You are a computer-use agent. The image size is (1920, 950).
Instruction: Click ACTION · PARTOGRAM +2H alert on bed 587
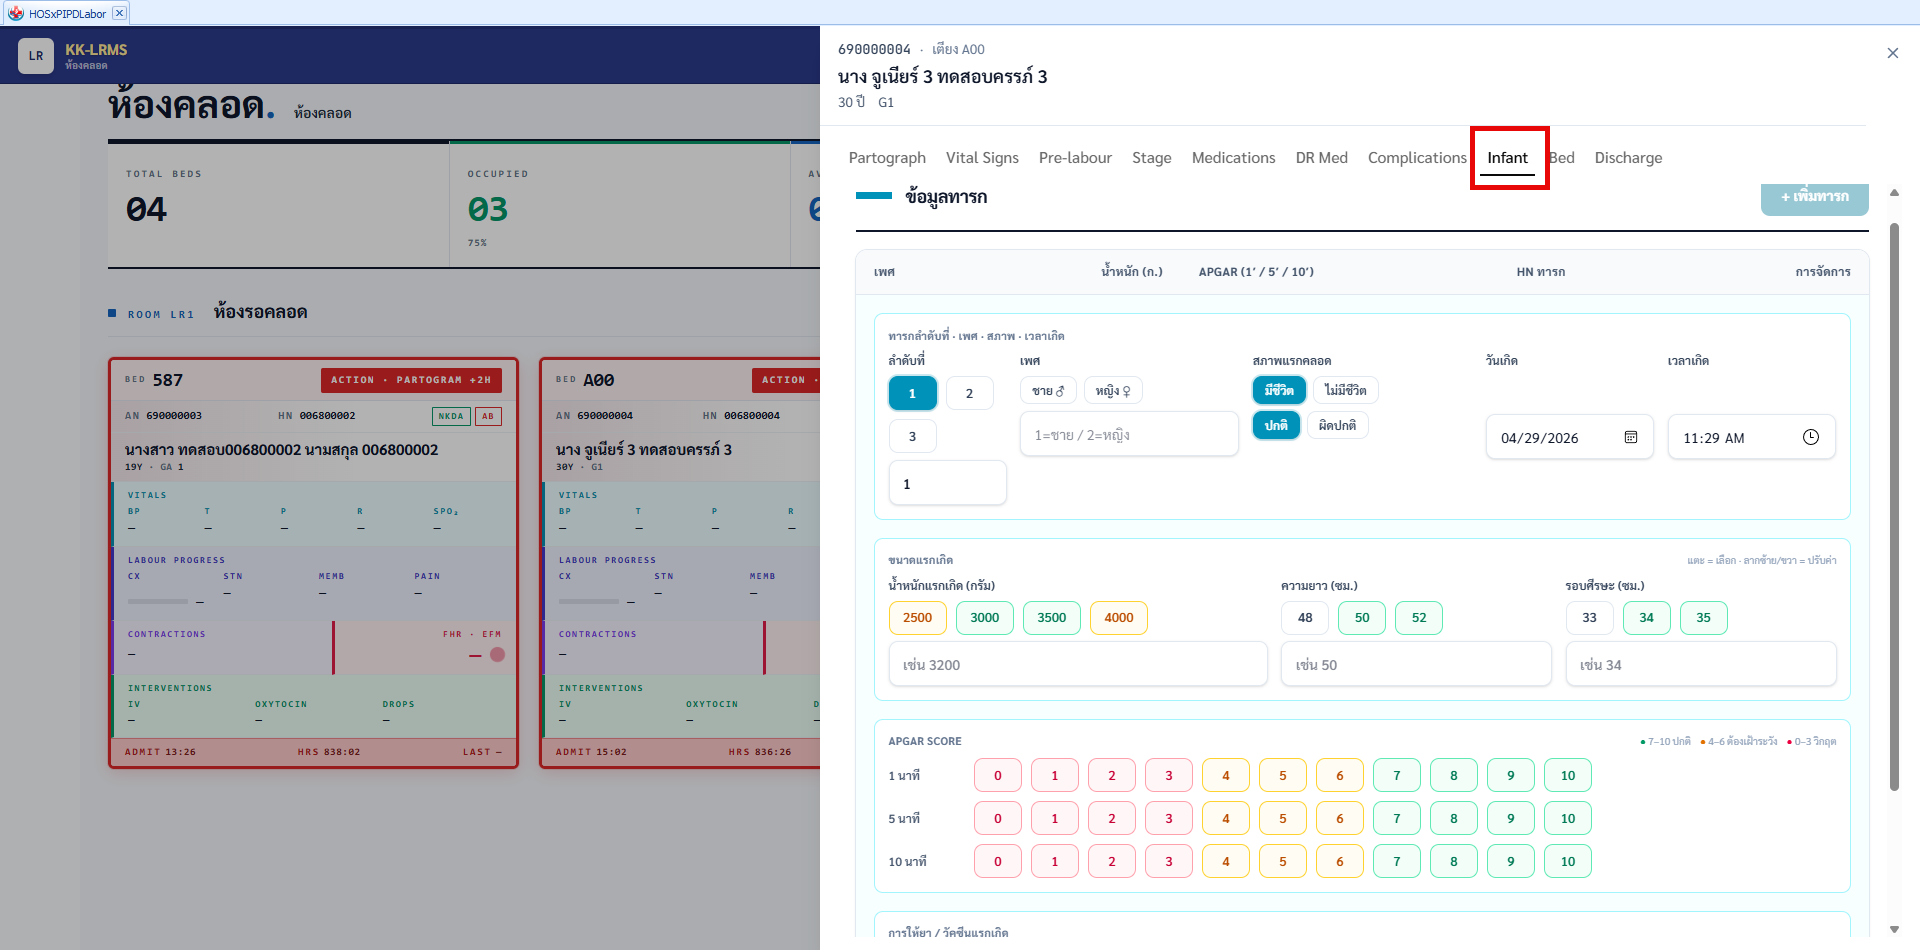tap(411, 380)
